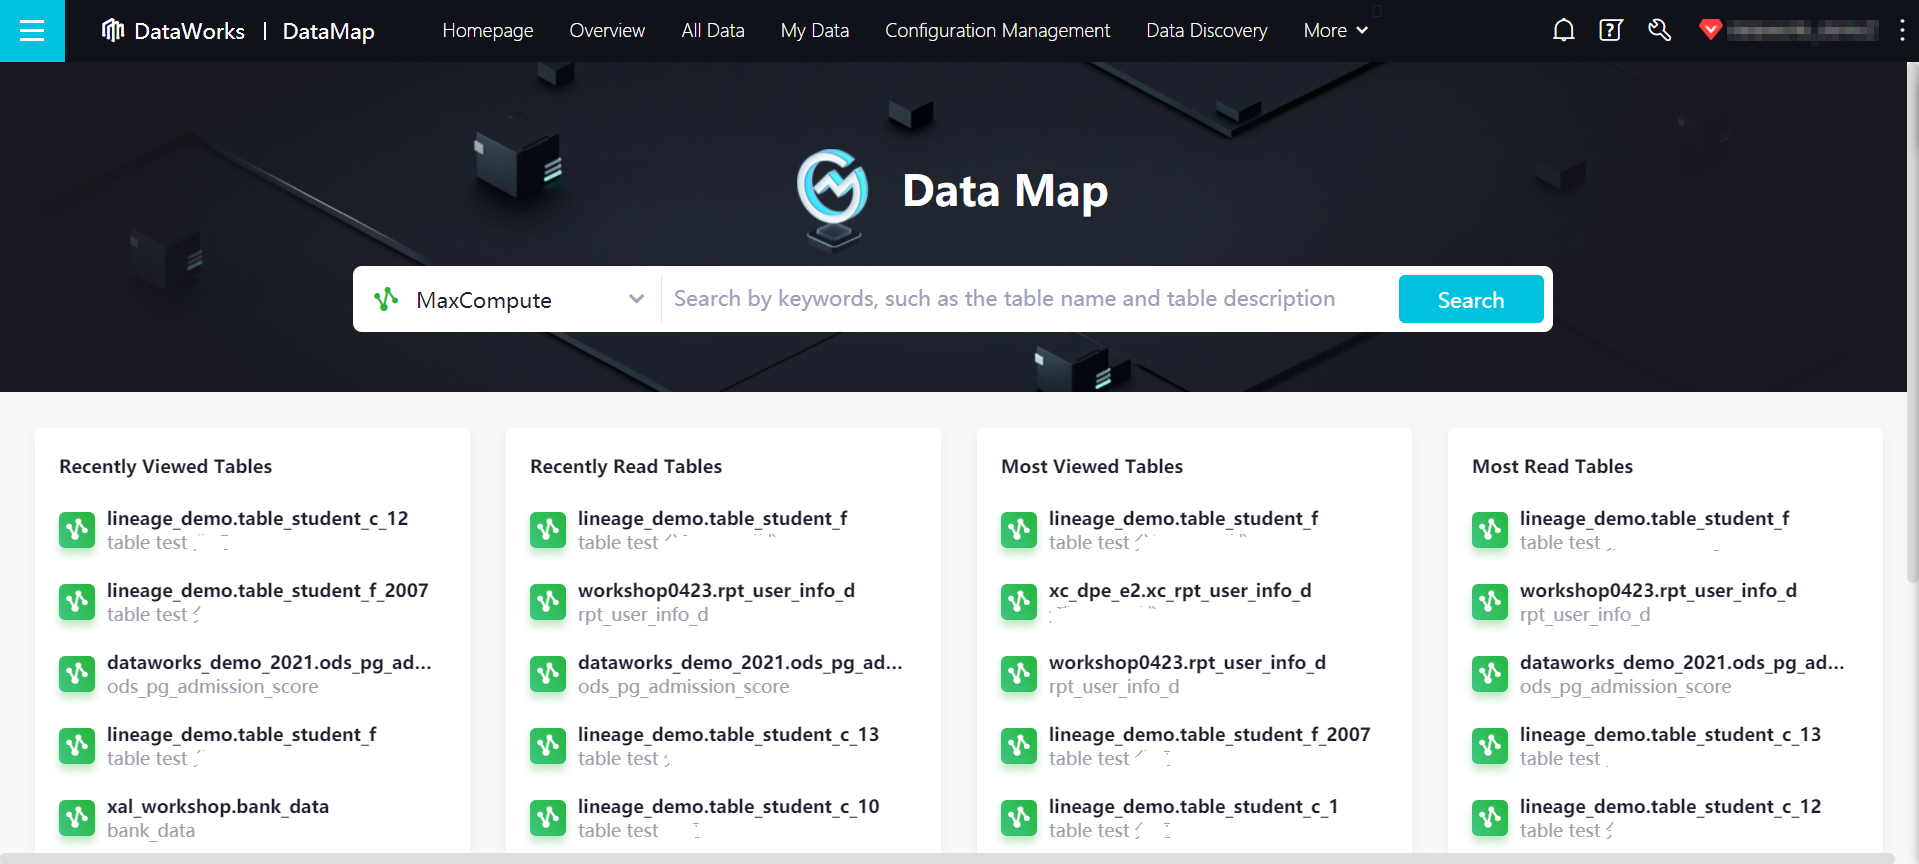The height and width of the screenshot is (864, 1919).
Task: Click the wrench settings icon
Action: 1659,31
